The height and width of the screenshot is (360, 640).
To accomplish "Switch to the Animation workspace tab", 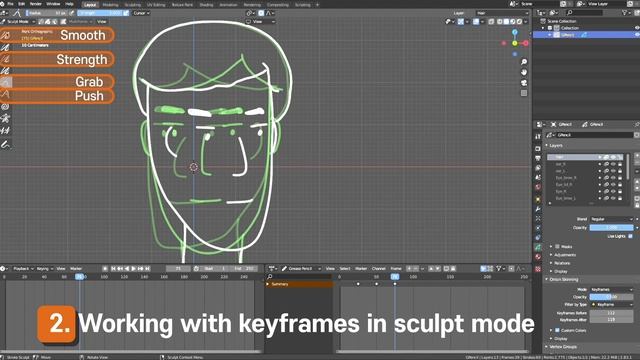I will (x=228, y=5).
